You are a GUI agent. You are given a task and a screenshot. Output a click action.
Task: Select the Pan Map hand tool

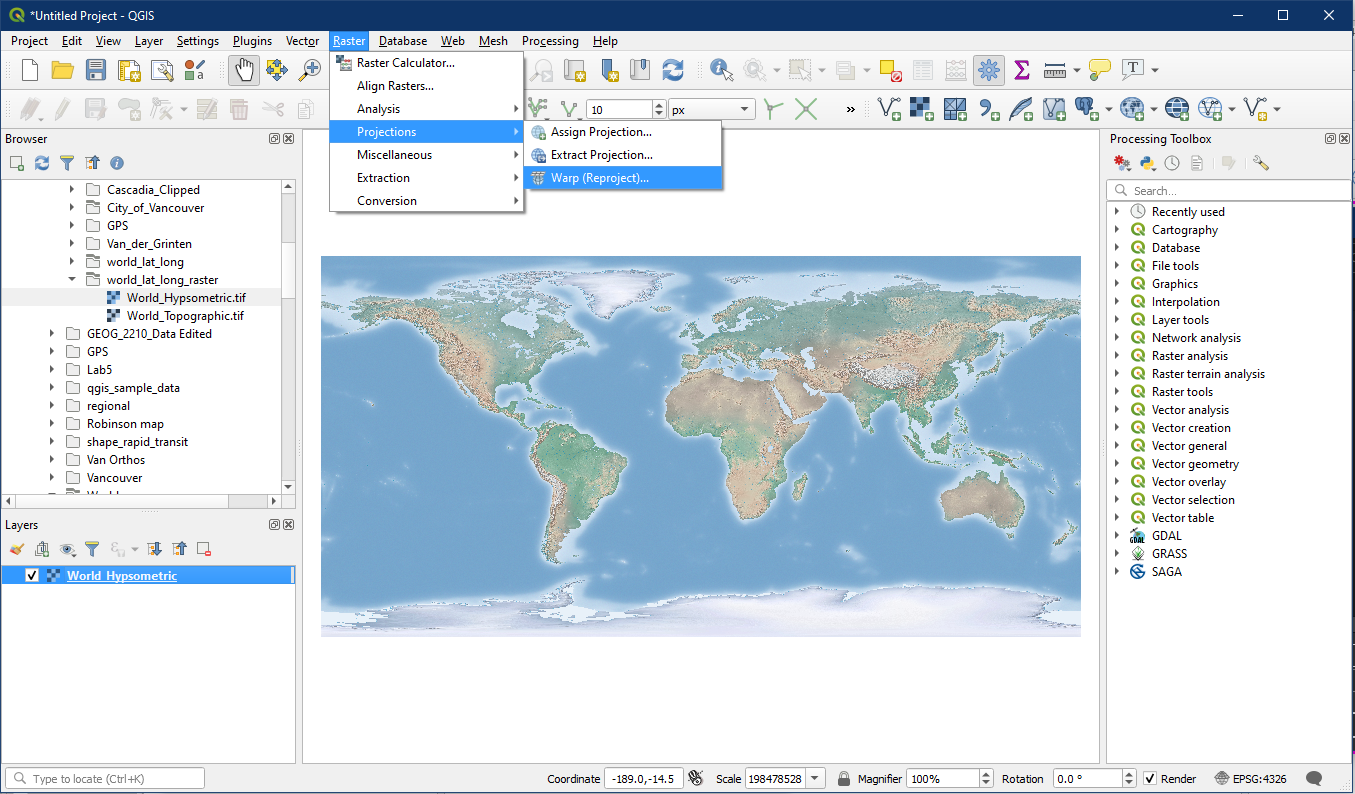(244, 69)
